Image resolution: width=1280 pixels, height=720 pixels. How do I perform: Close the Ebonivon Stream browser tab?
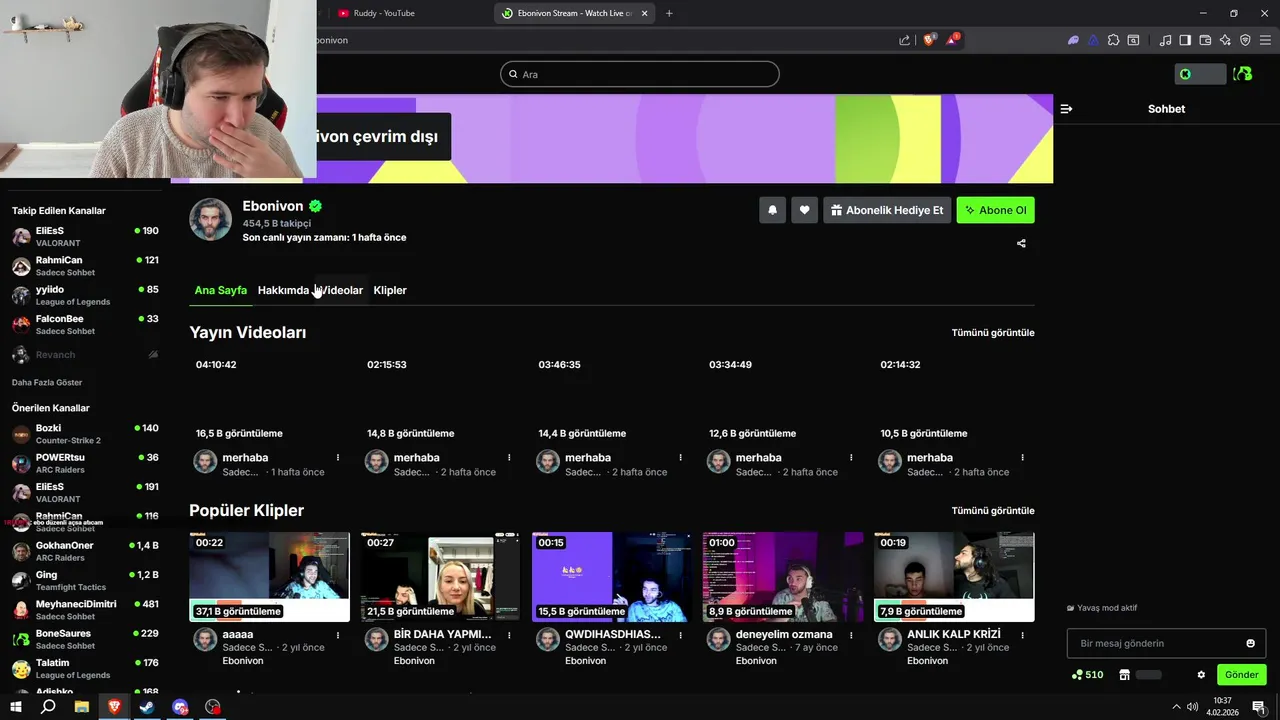[645, 13]
